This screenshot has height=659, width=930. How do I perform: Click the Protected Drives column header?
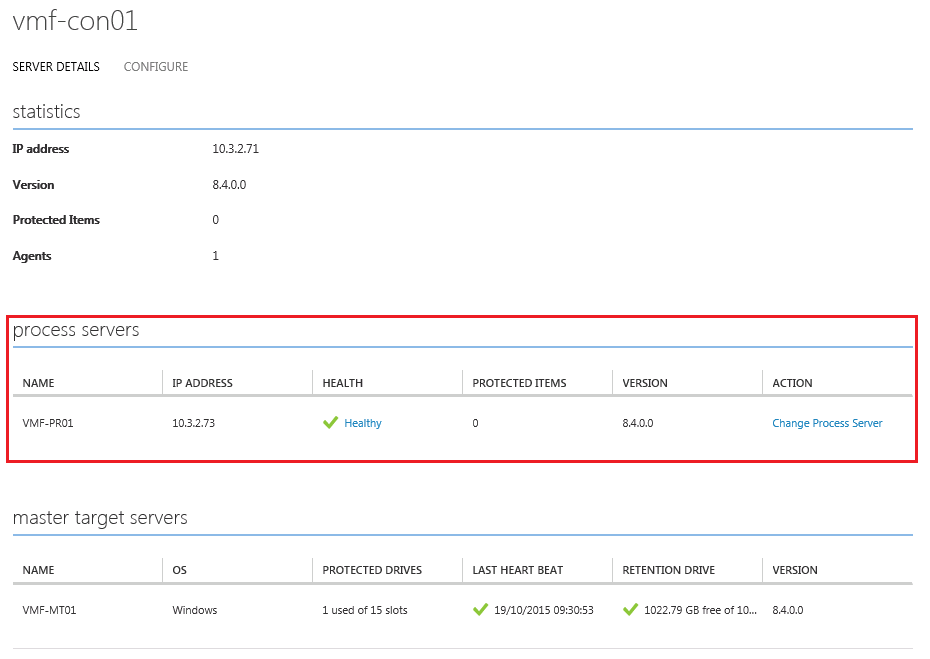point(372,570)
